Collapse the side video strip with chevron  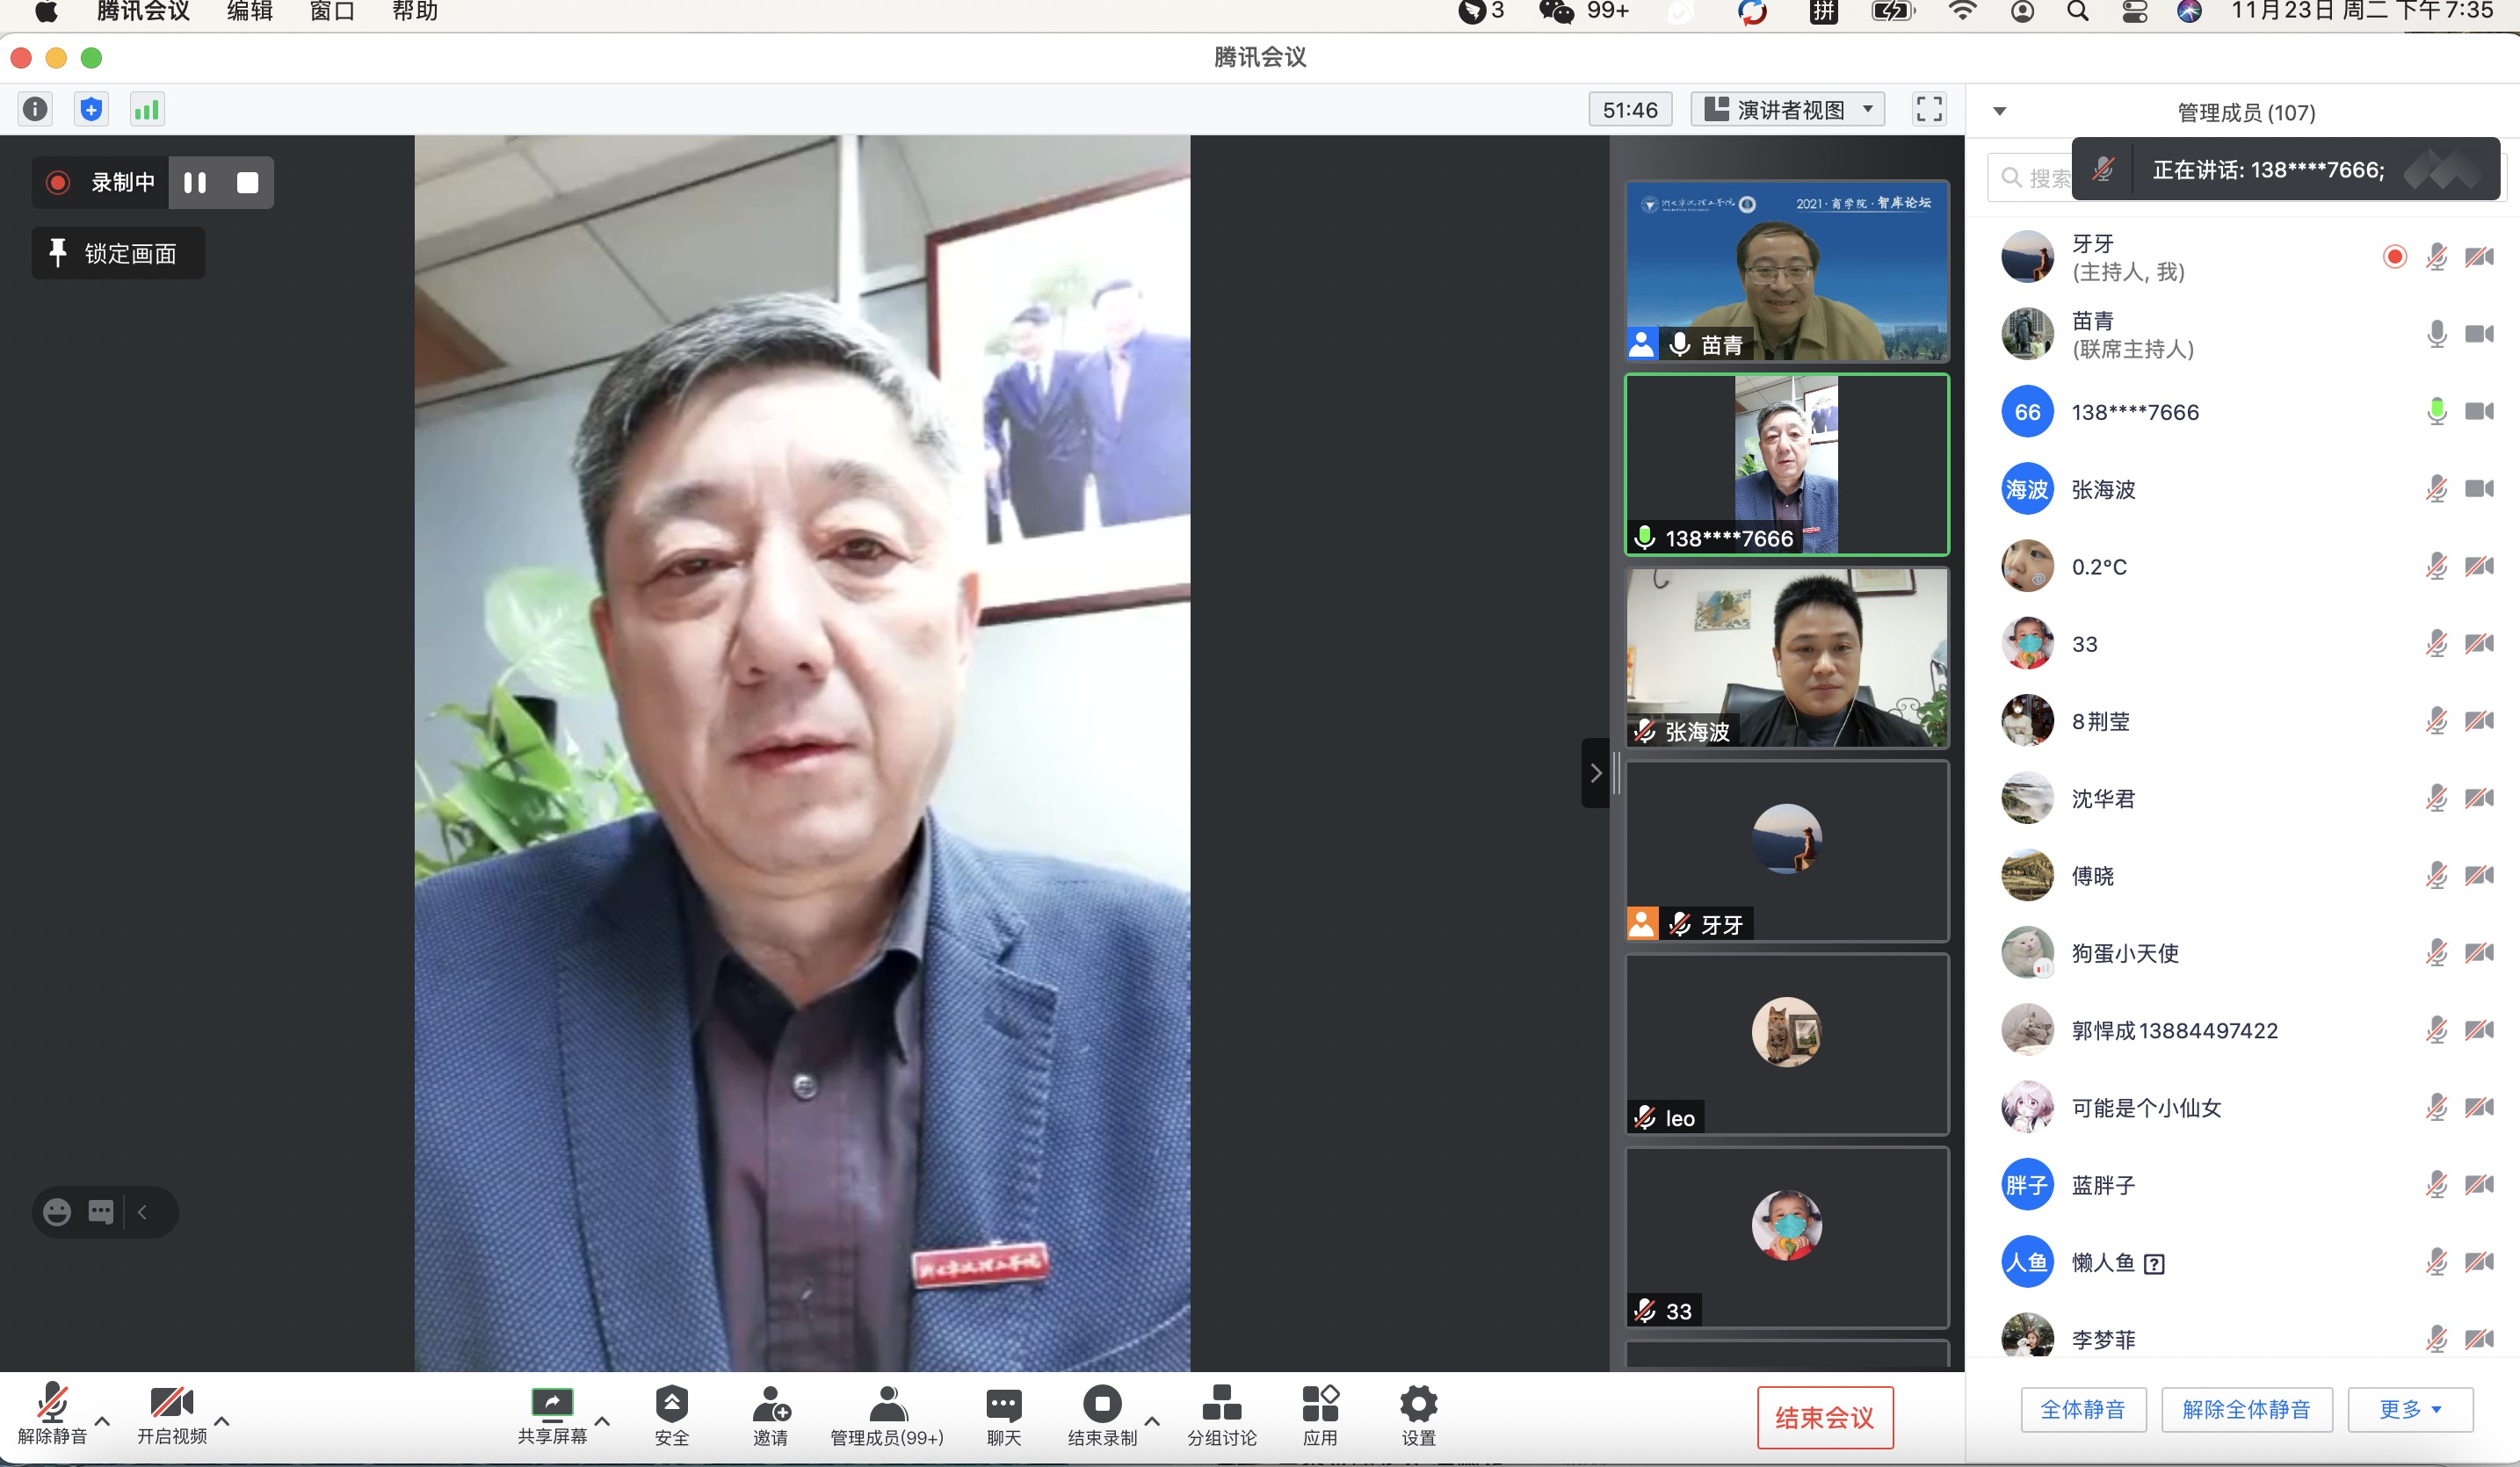[x=1595, y=773]
